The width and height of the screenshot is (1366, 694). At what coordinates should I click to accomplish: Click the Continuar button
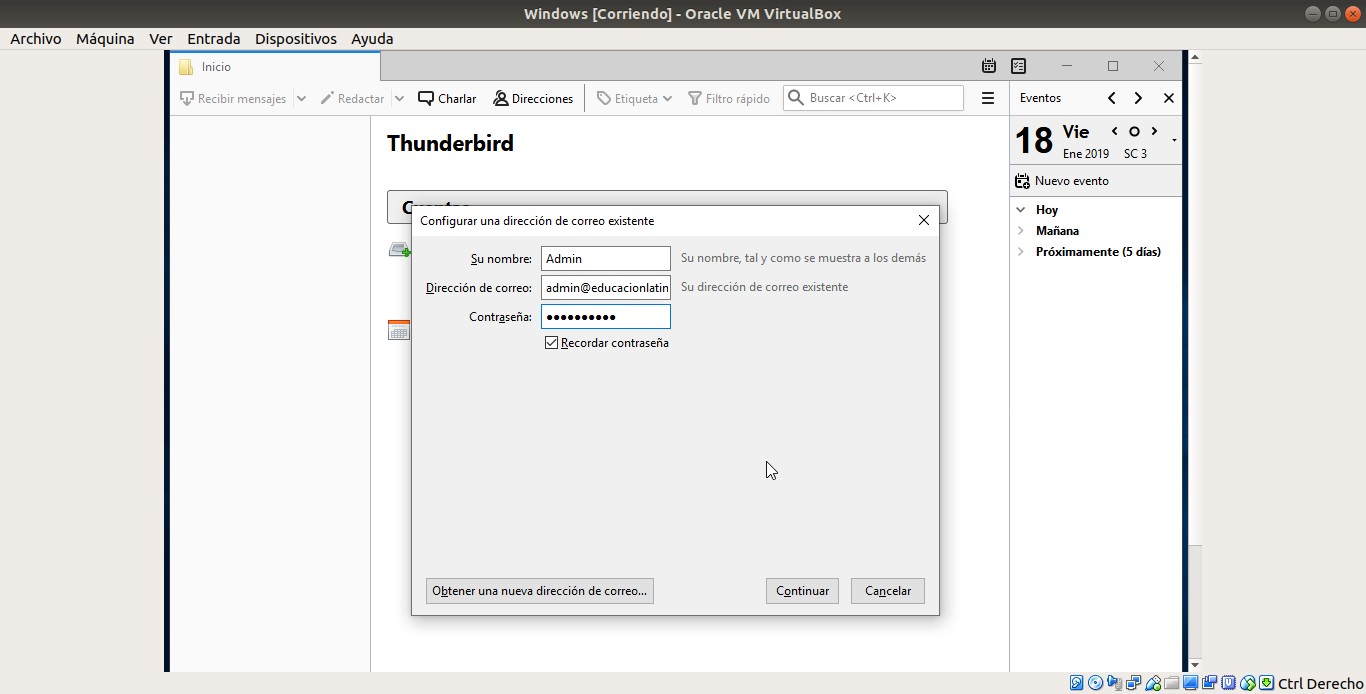coord(802,591)
